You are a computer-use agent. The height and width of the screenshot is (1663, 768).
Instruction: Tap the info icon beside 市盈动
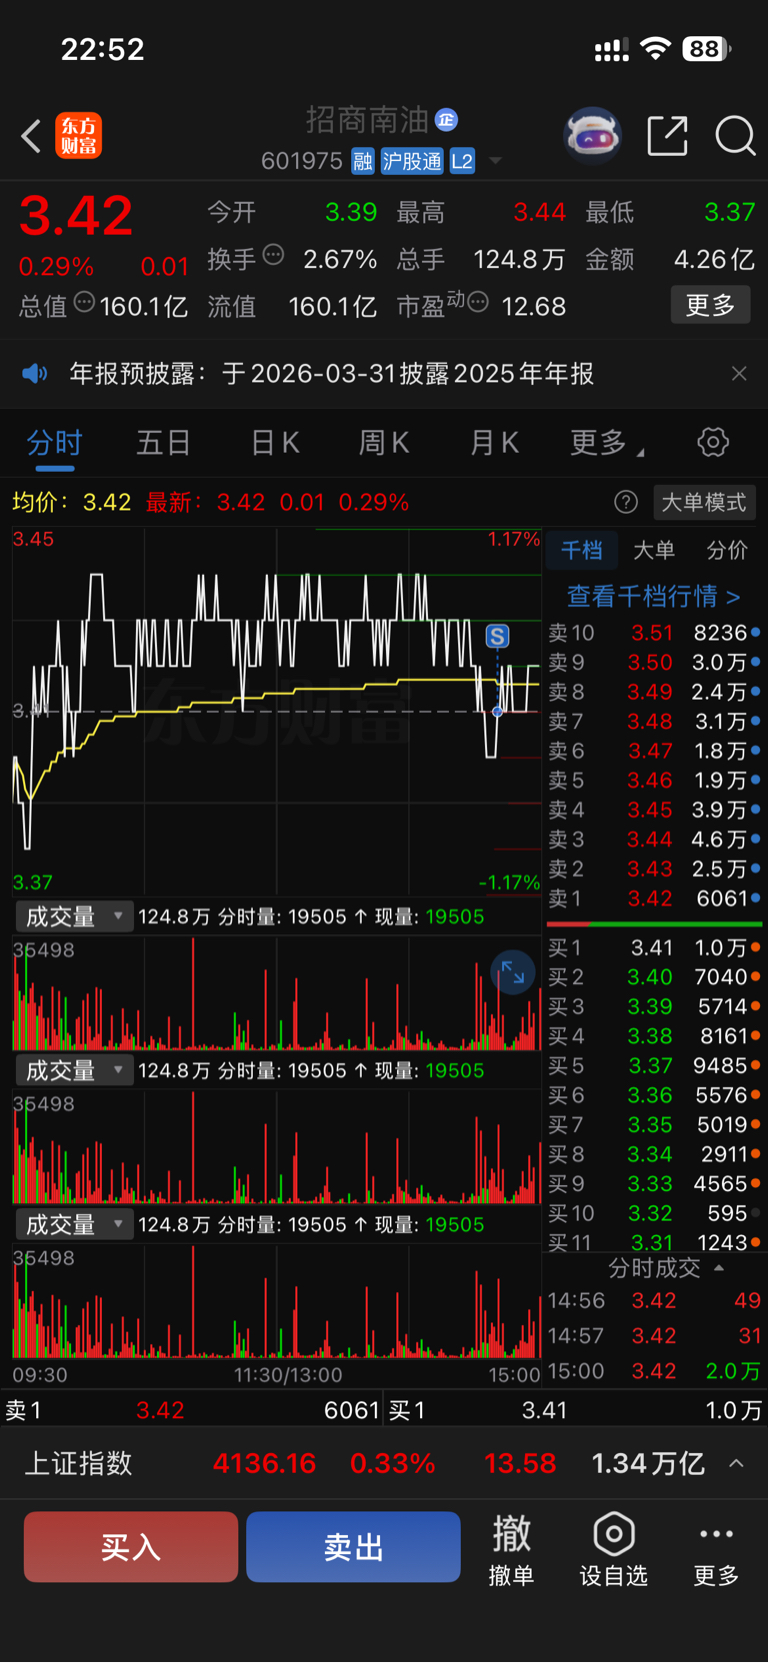click(x=478, y=302)
